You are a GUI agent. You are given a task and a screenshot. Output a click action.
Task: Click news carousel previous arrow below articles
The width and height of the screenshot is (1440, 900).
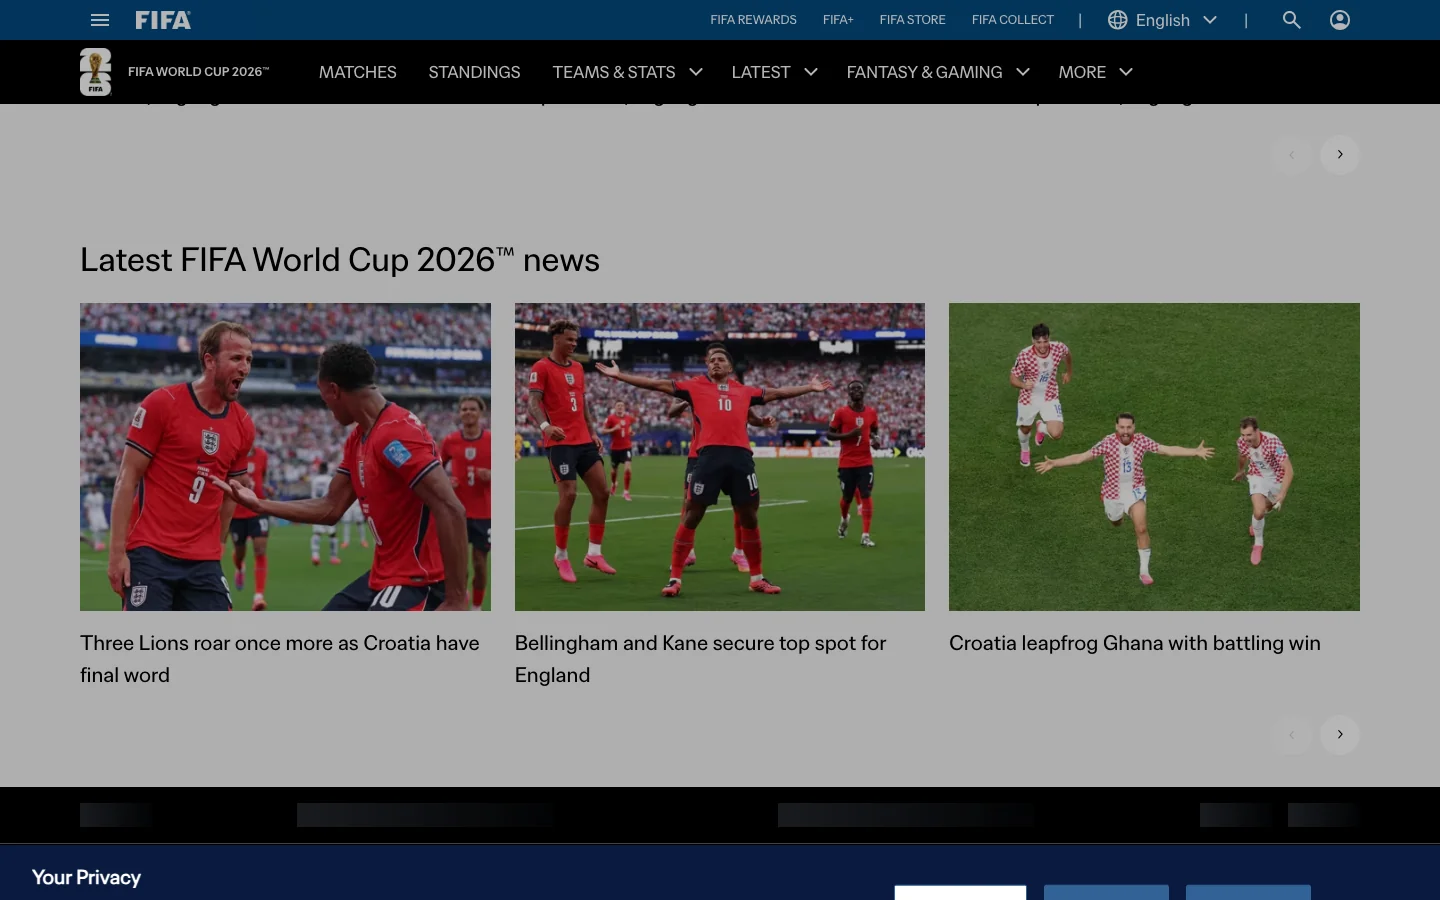(x=1292, y=735)
